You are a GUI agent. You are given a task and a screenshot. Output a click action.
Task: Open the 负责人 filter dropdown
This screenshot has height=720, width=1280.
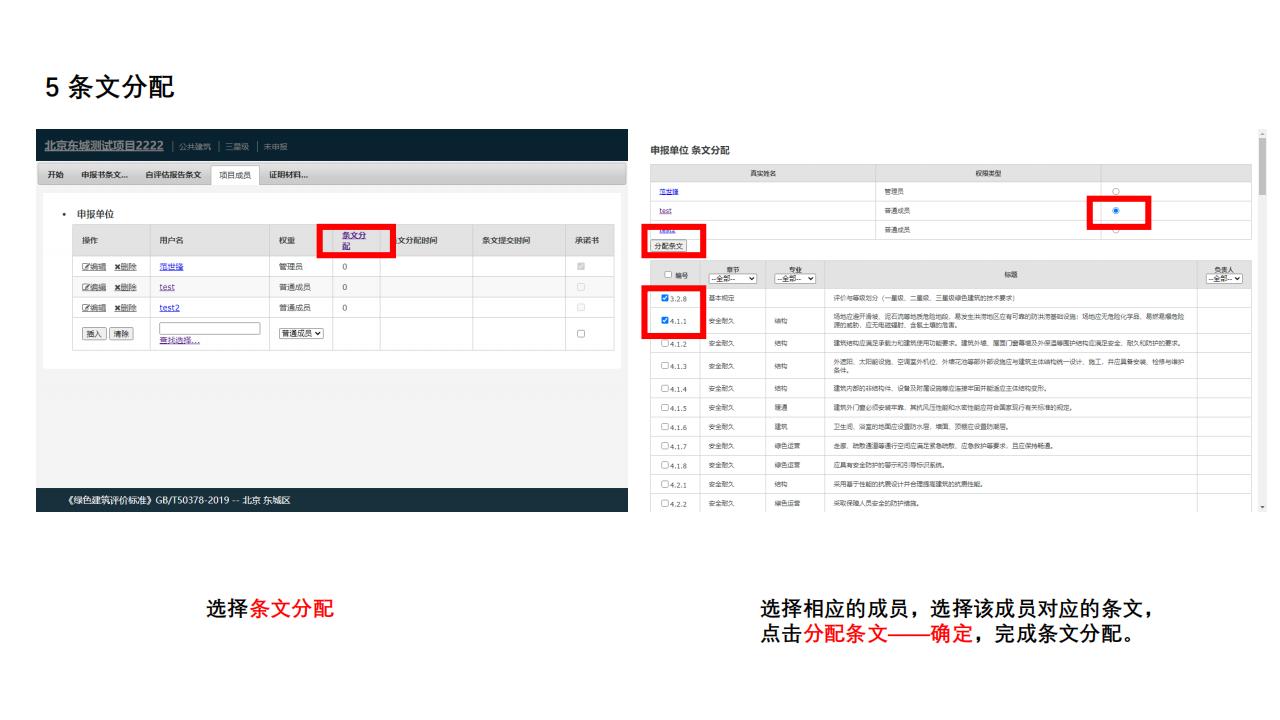(x=1224, y=278)
